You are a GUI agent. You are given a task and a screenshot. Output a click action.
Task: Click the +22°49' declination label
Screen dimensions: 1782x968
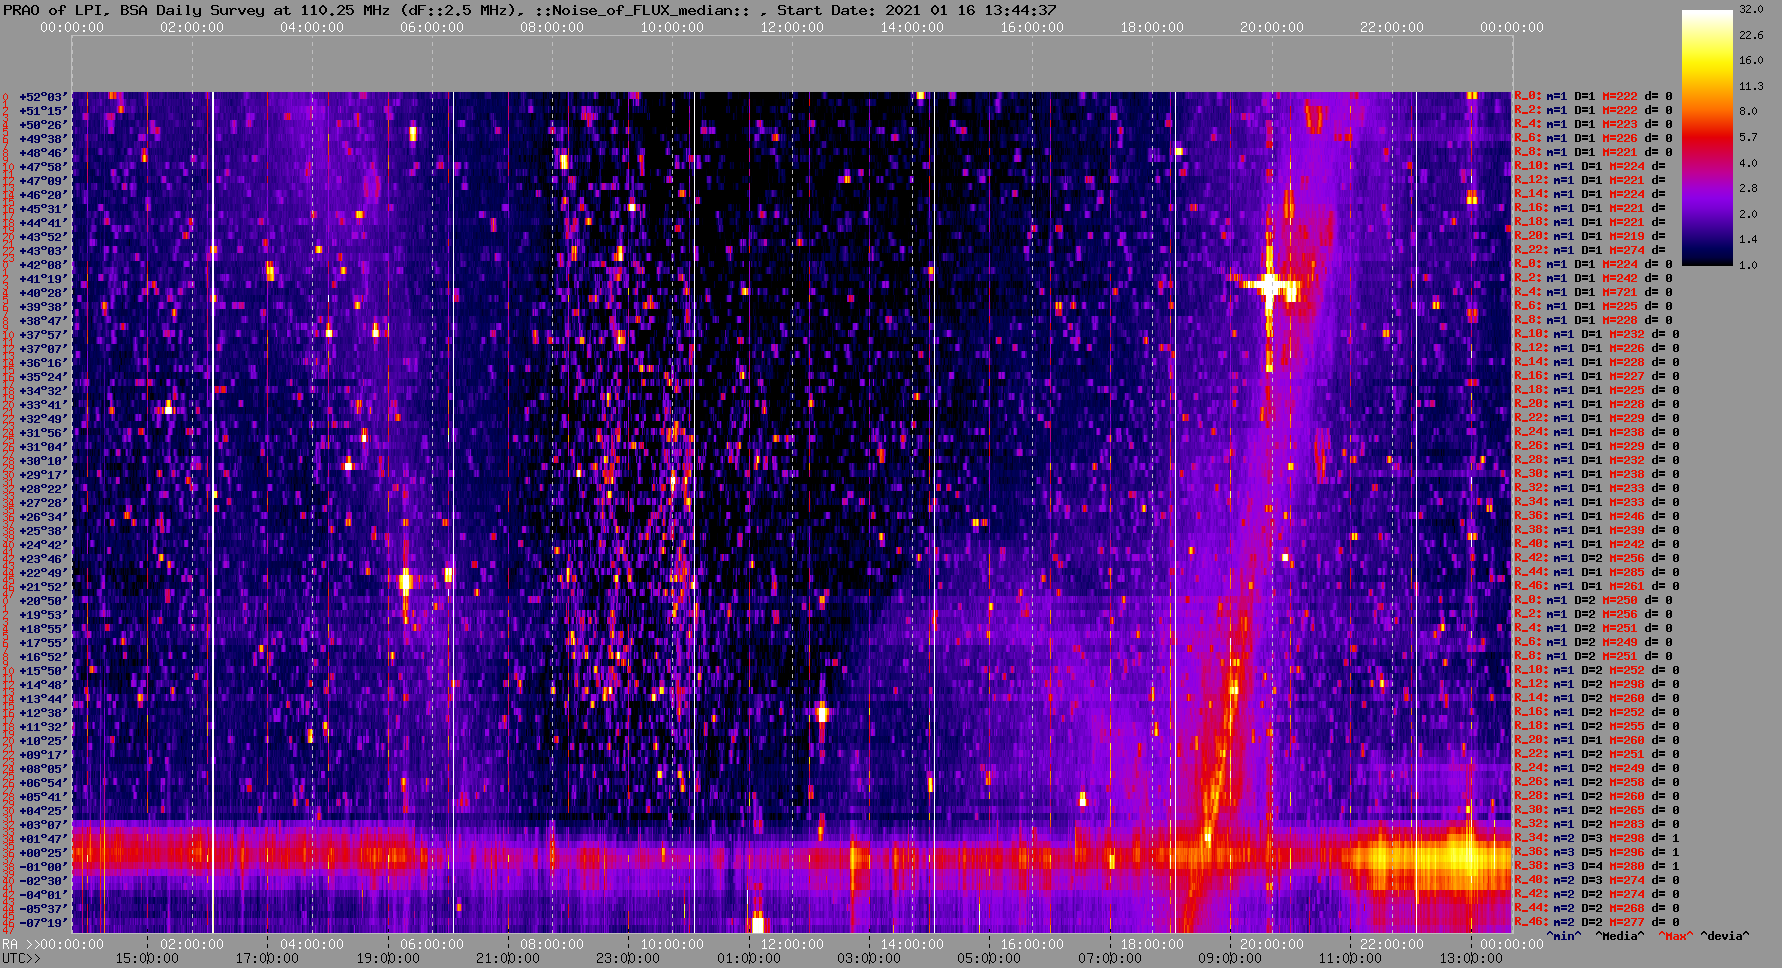point(42,573)
